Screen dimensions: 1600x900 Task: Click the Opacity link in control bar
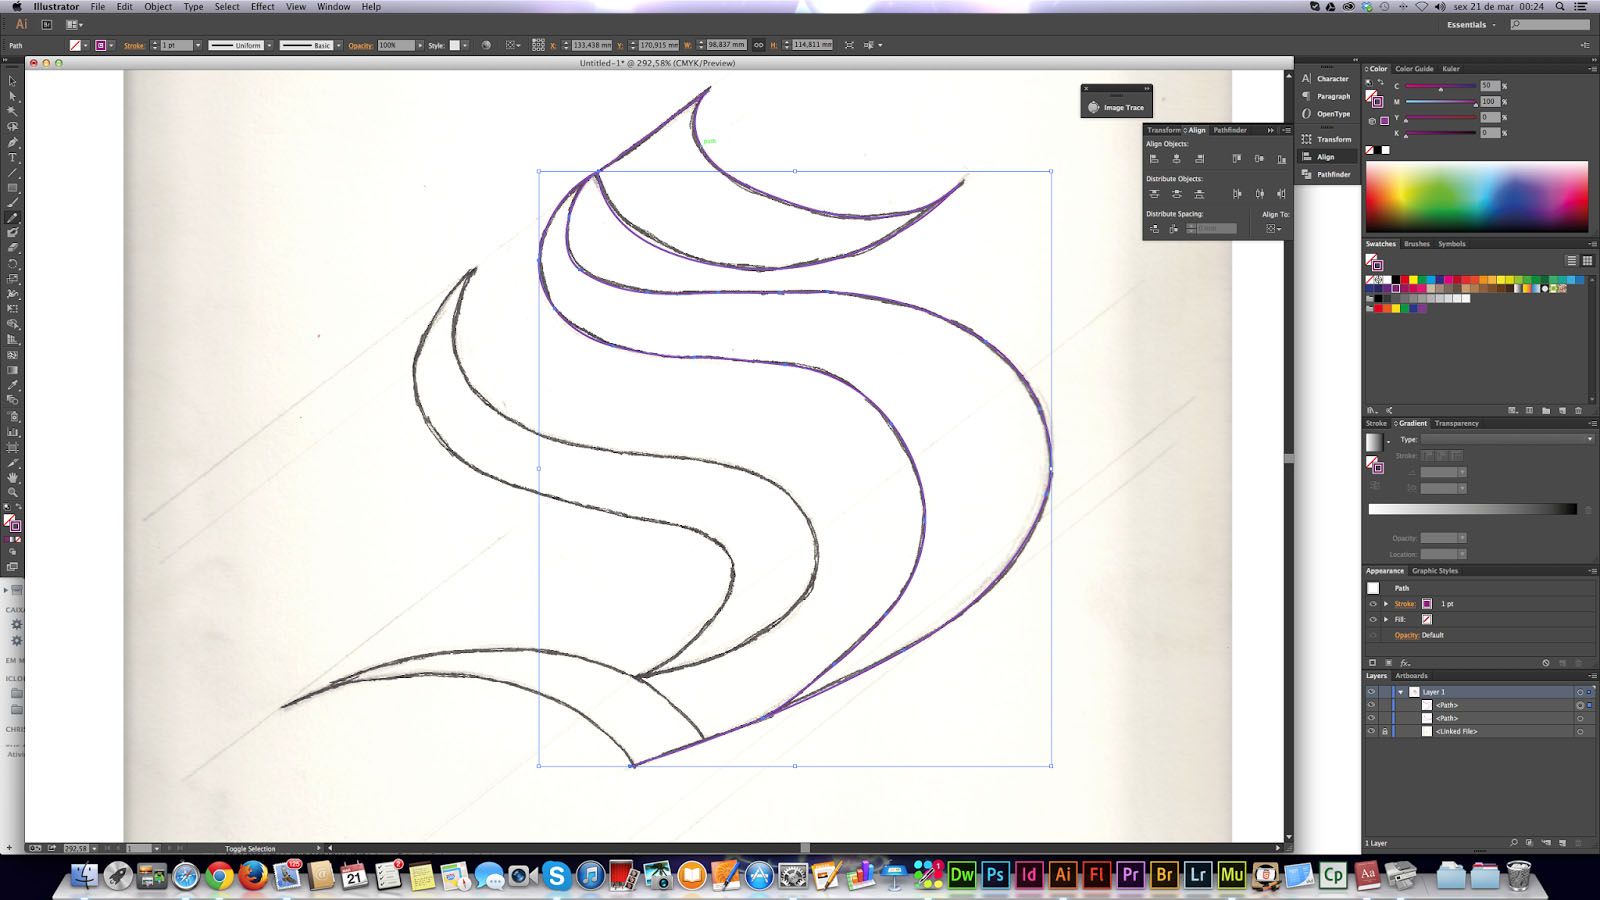(360, 46)
